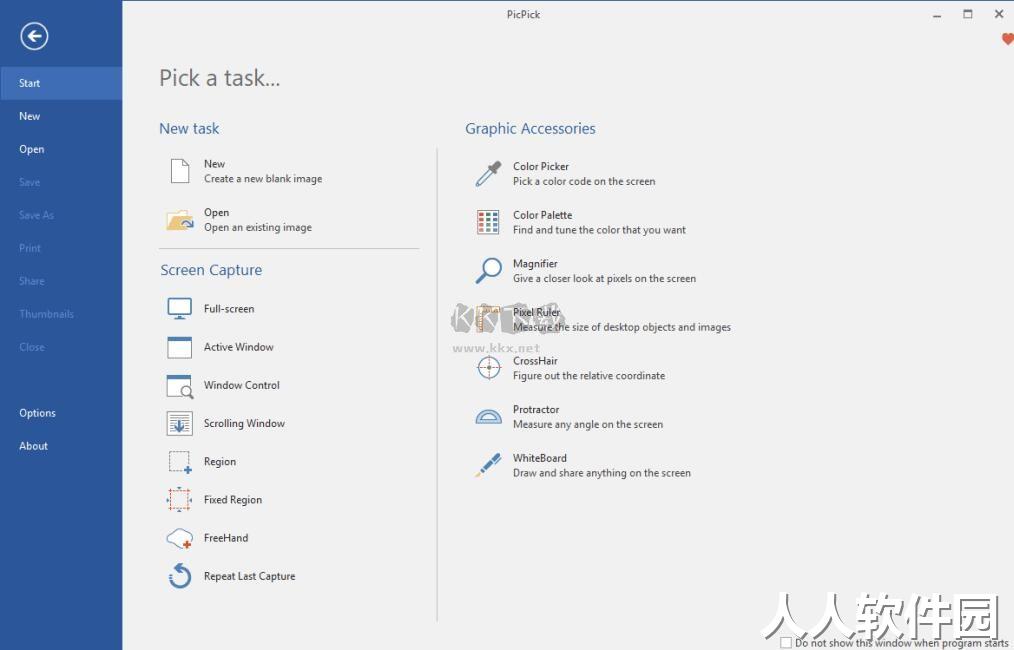Choose Print in the sidebar

61,248
